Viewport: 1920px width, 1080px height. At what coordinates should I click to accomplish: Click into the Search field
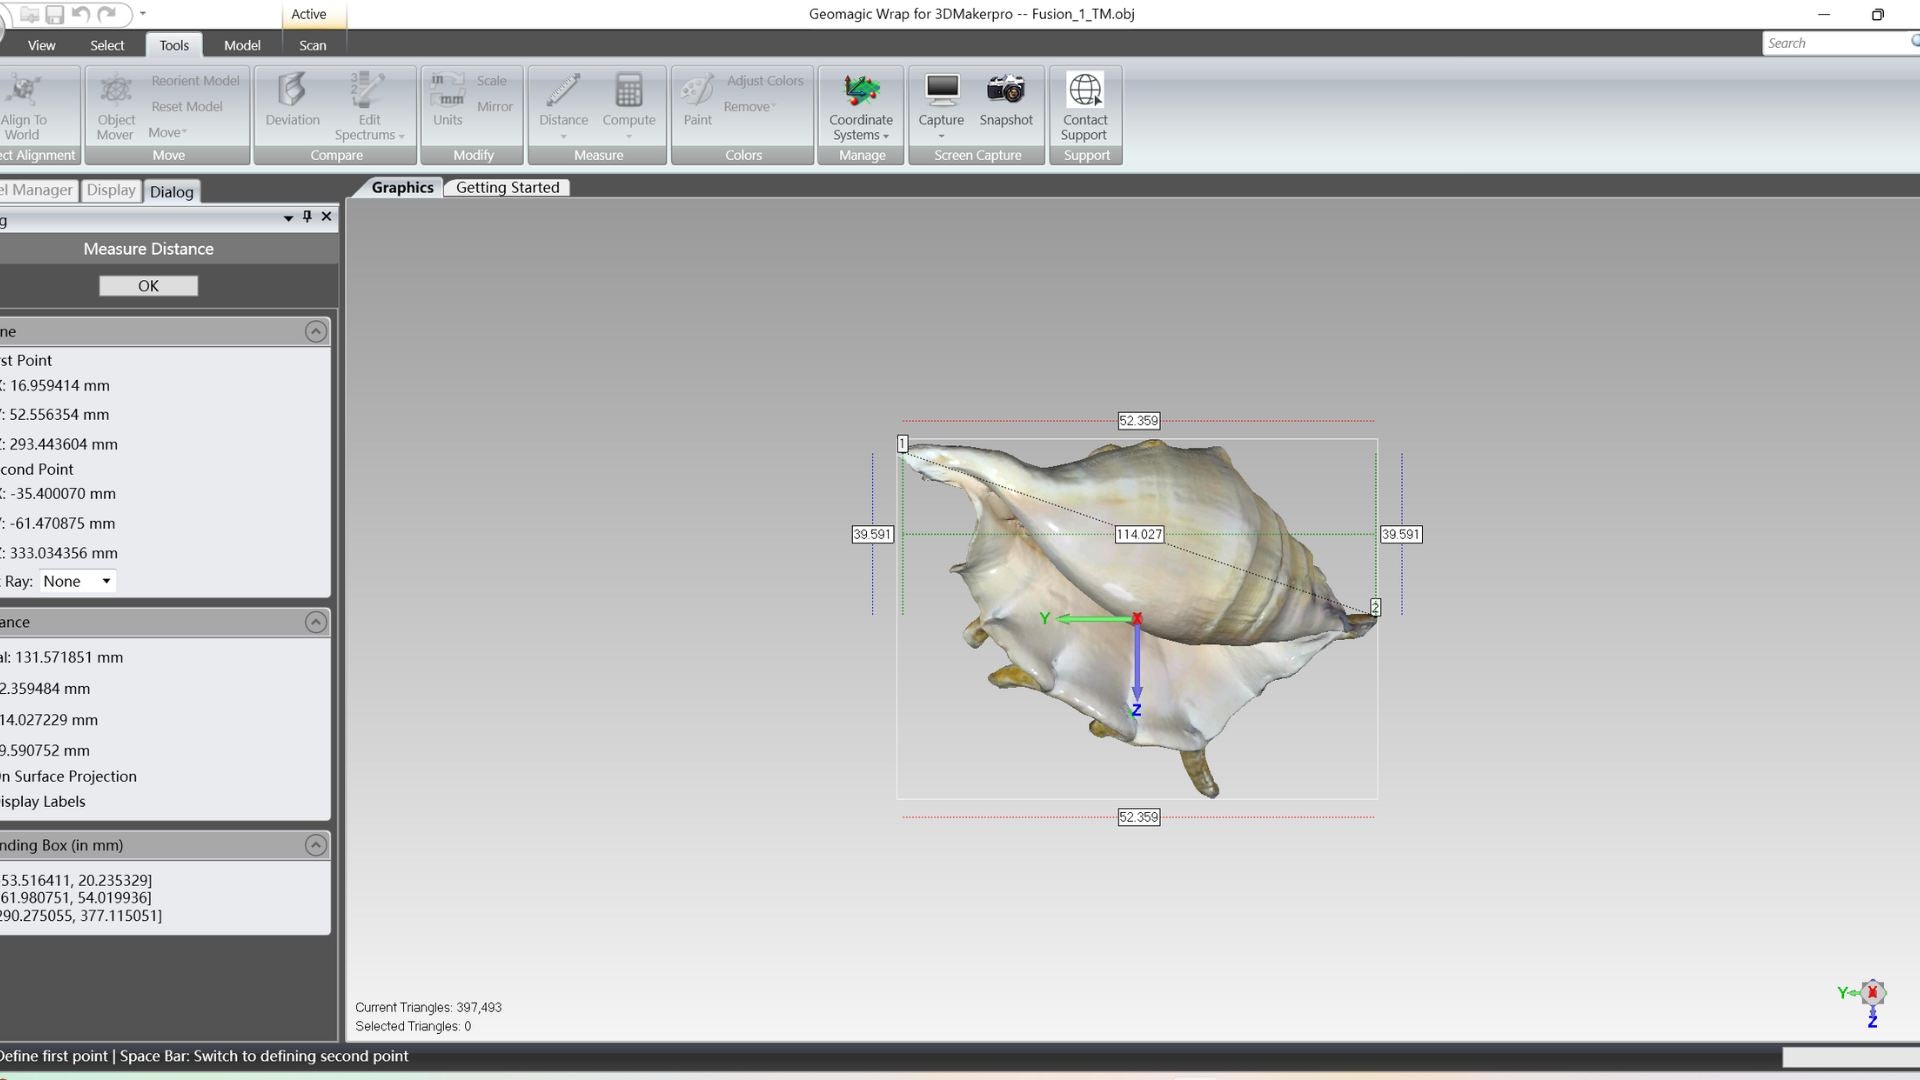1835,43
